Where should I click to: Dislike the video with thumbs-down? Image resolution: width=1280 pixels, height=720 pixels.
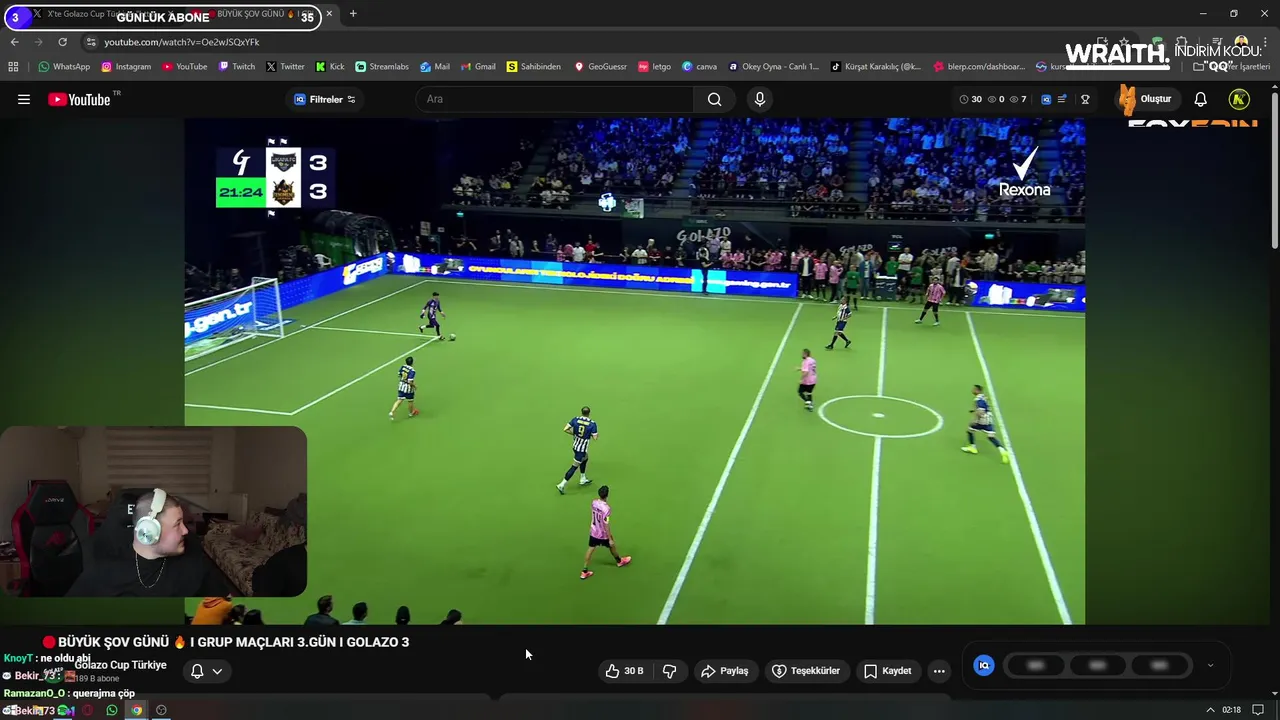670,671
